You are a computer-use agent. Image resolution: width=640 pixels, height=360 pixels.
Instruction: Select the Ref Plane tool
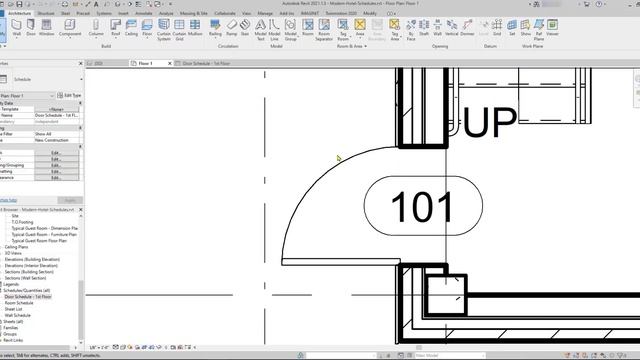tap(539, 30)
